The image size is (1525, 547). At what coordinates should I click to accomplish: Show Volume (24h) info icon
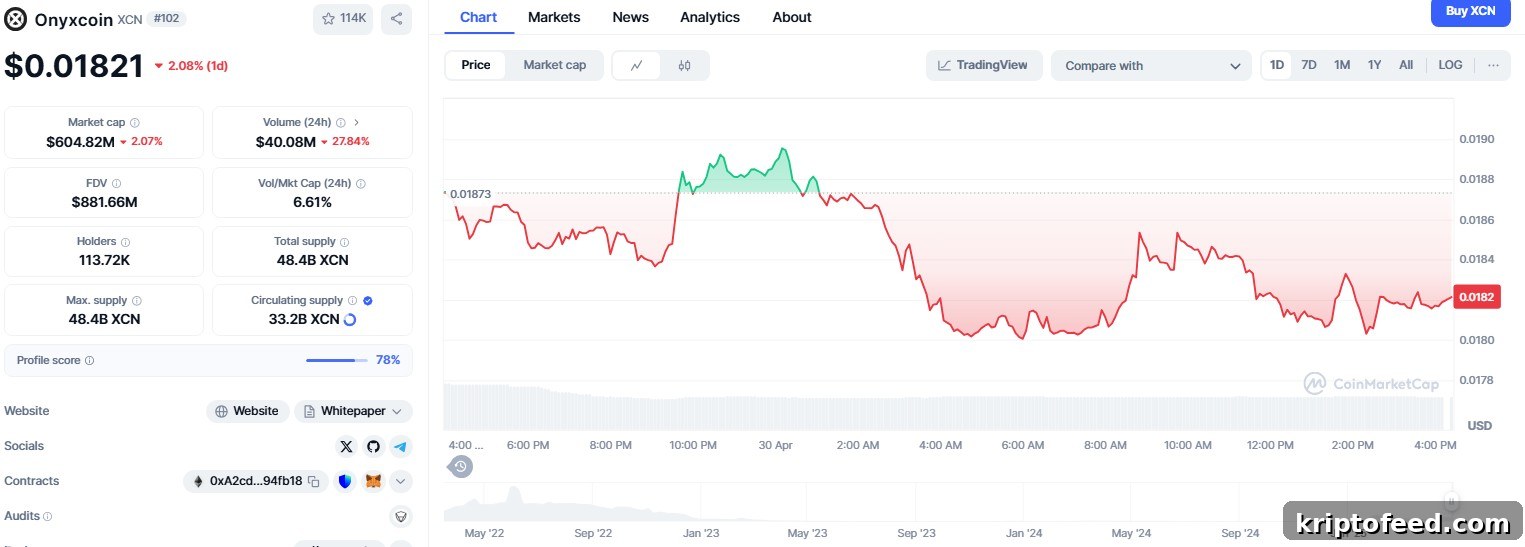pyautogui.click(x=340, y=122)
